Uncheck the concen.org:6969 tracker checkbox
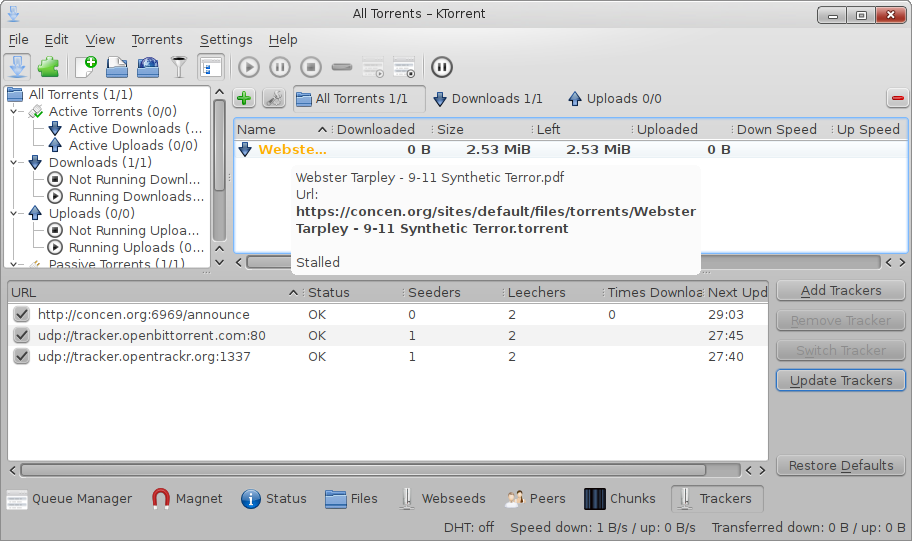This screenshot has height=541, width=912. [22, 314]
